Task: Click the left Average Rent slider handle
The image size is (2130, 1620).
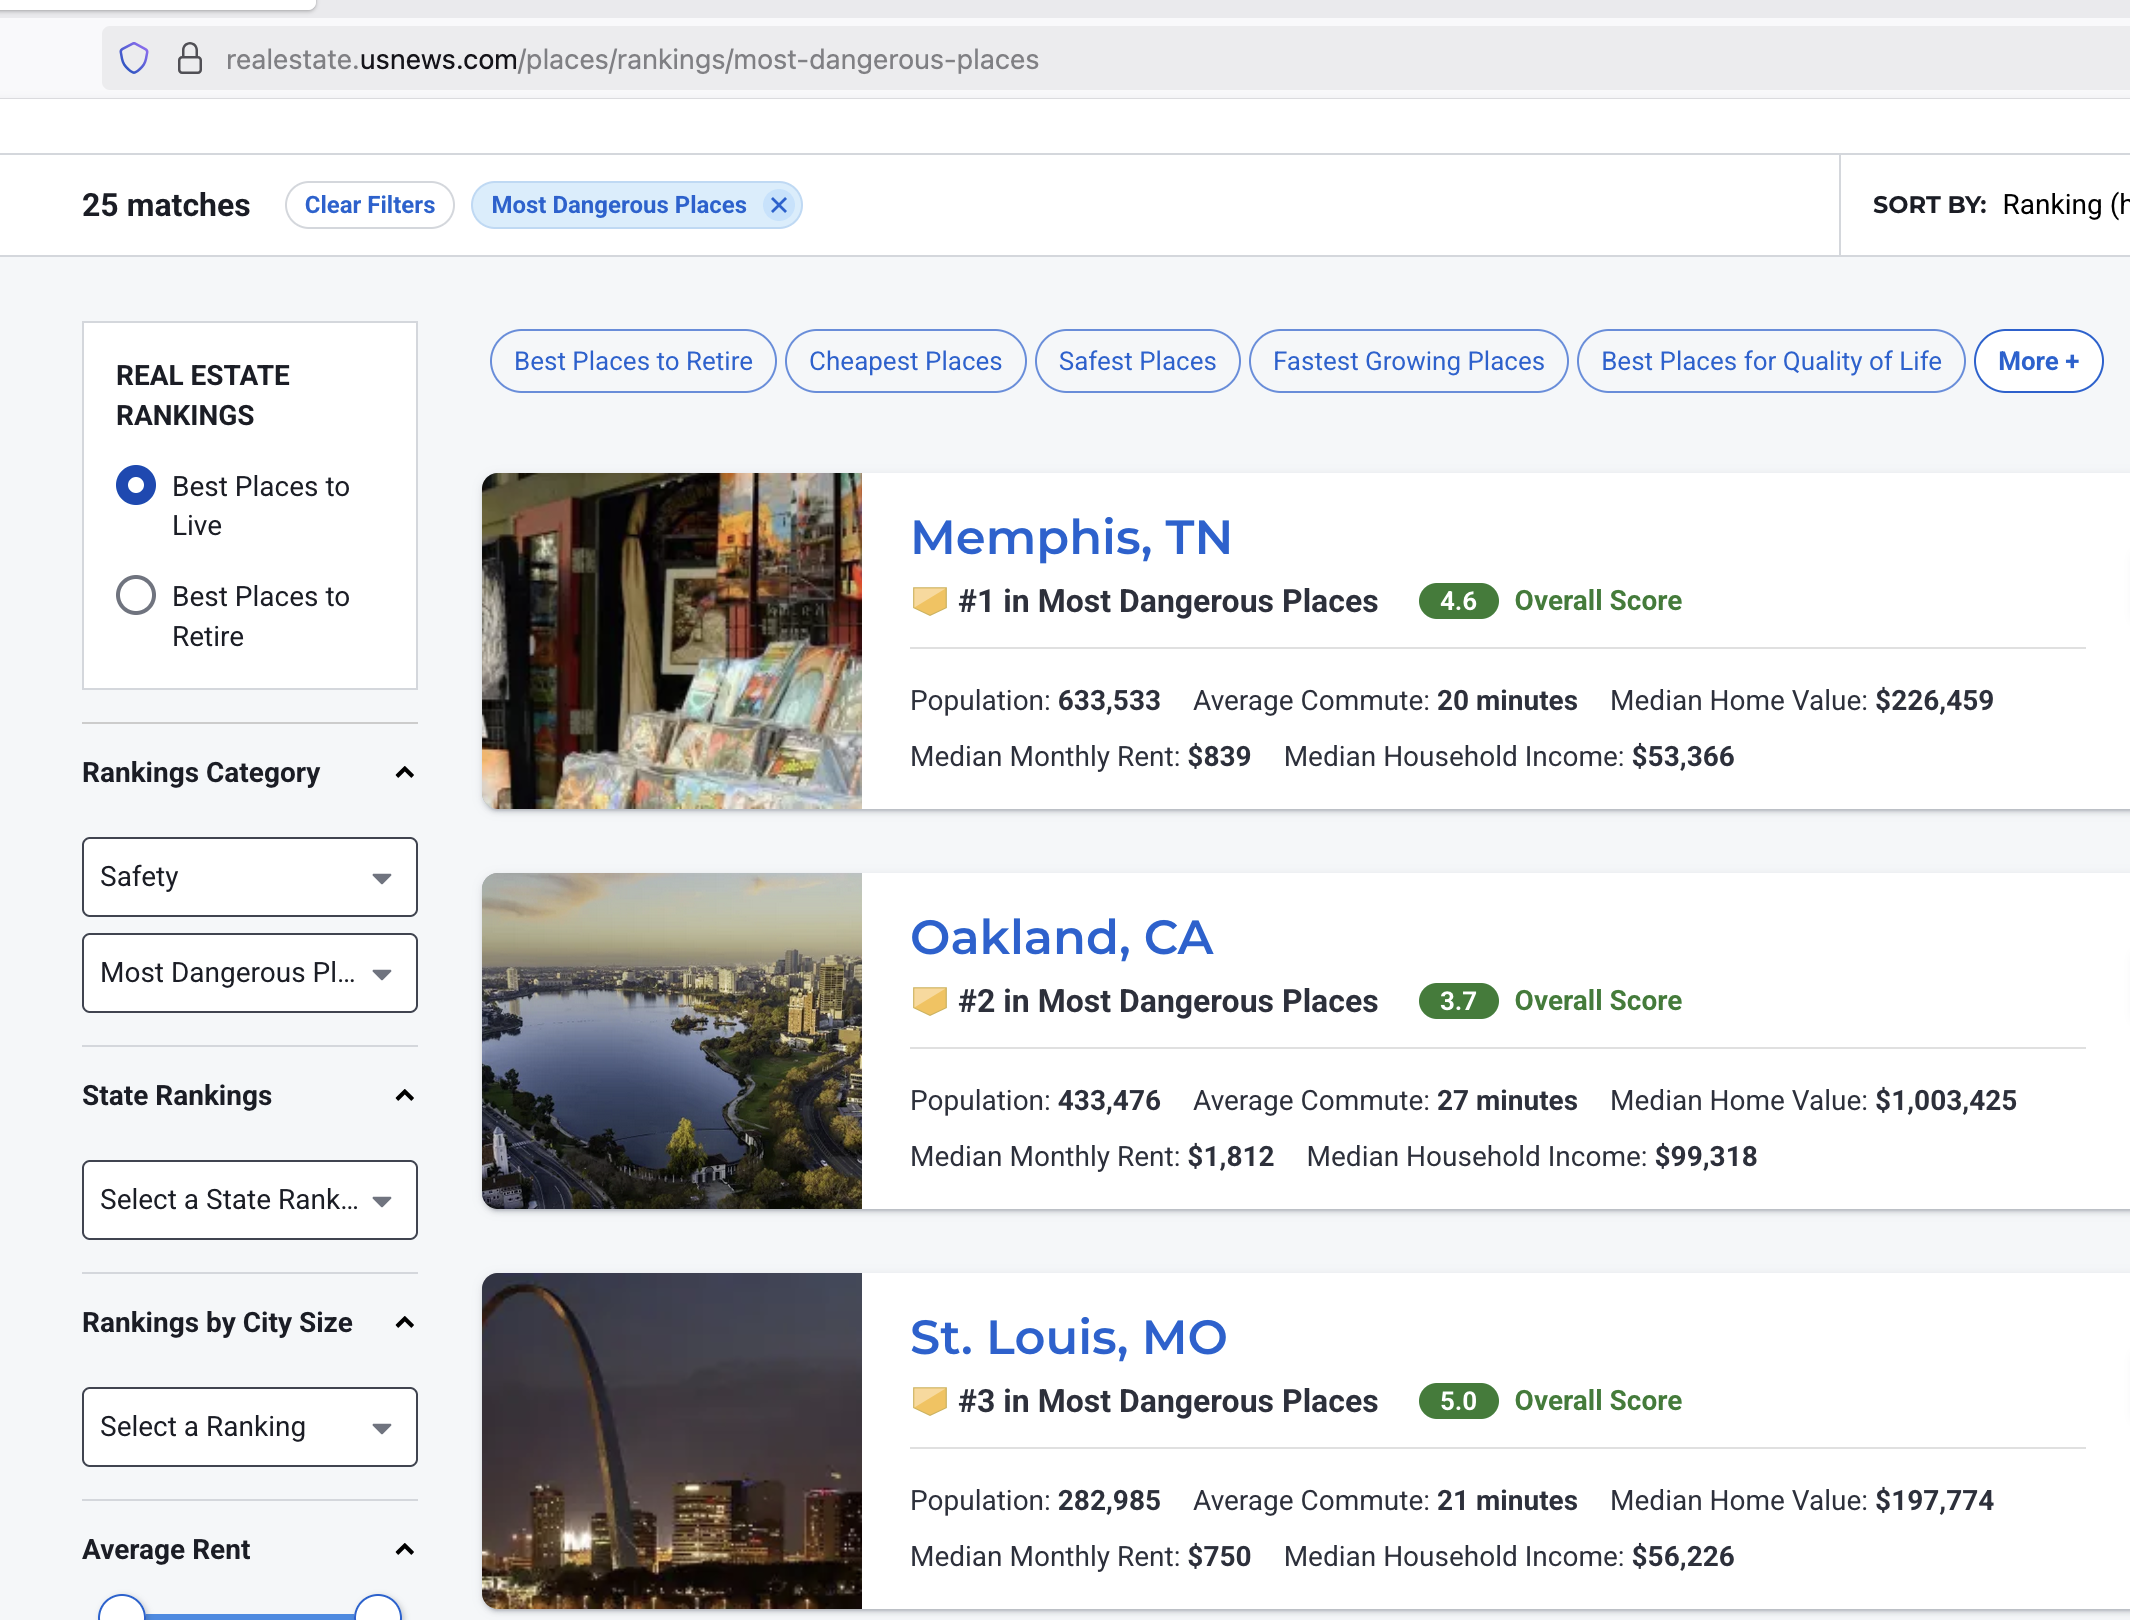Action: (x=122, y=1608)
